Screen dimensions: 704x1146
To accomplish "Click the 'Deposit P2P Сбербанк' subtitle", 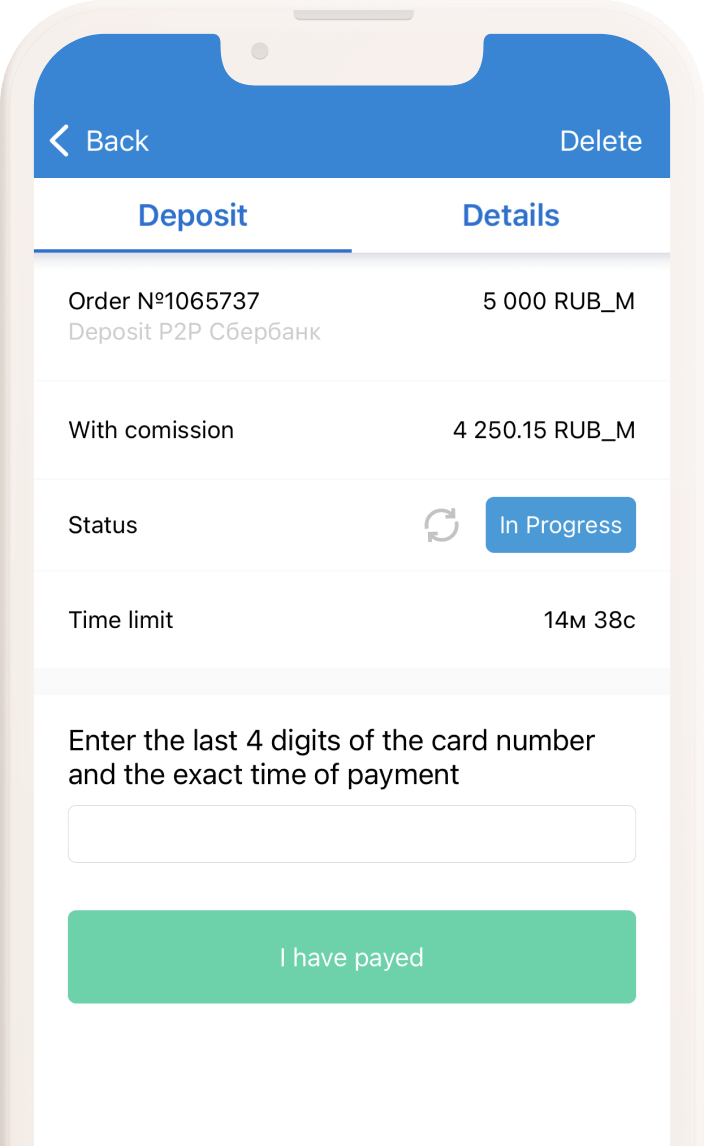I will click(194, 332).
